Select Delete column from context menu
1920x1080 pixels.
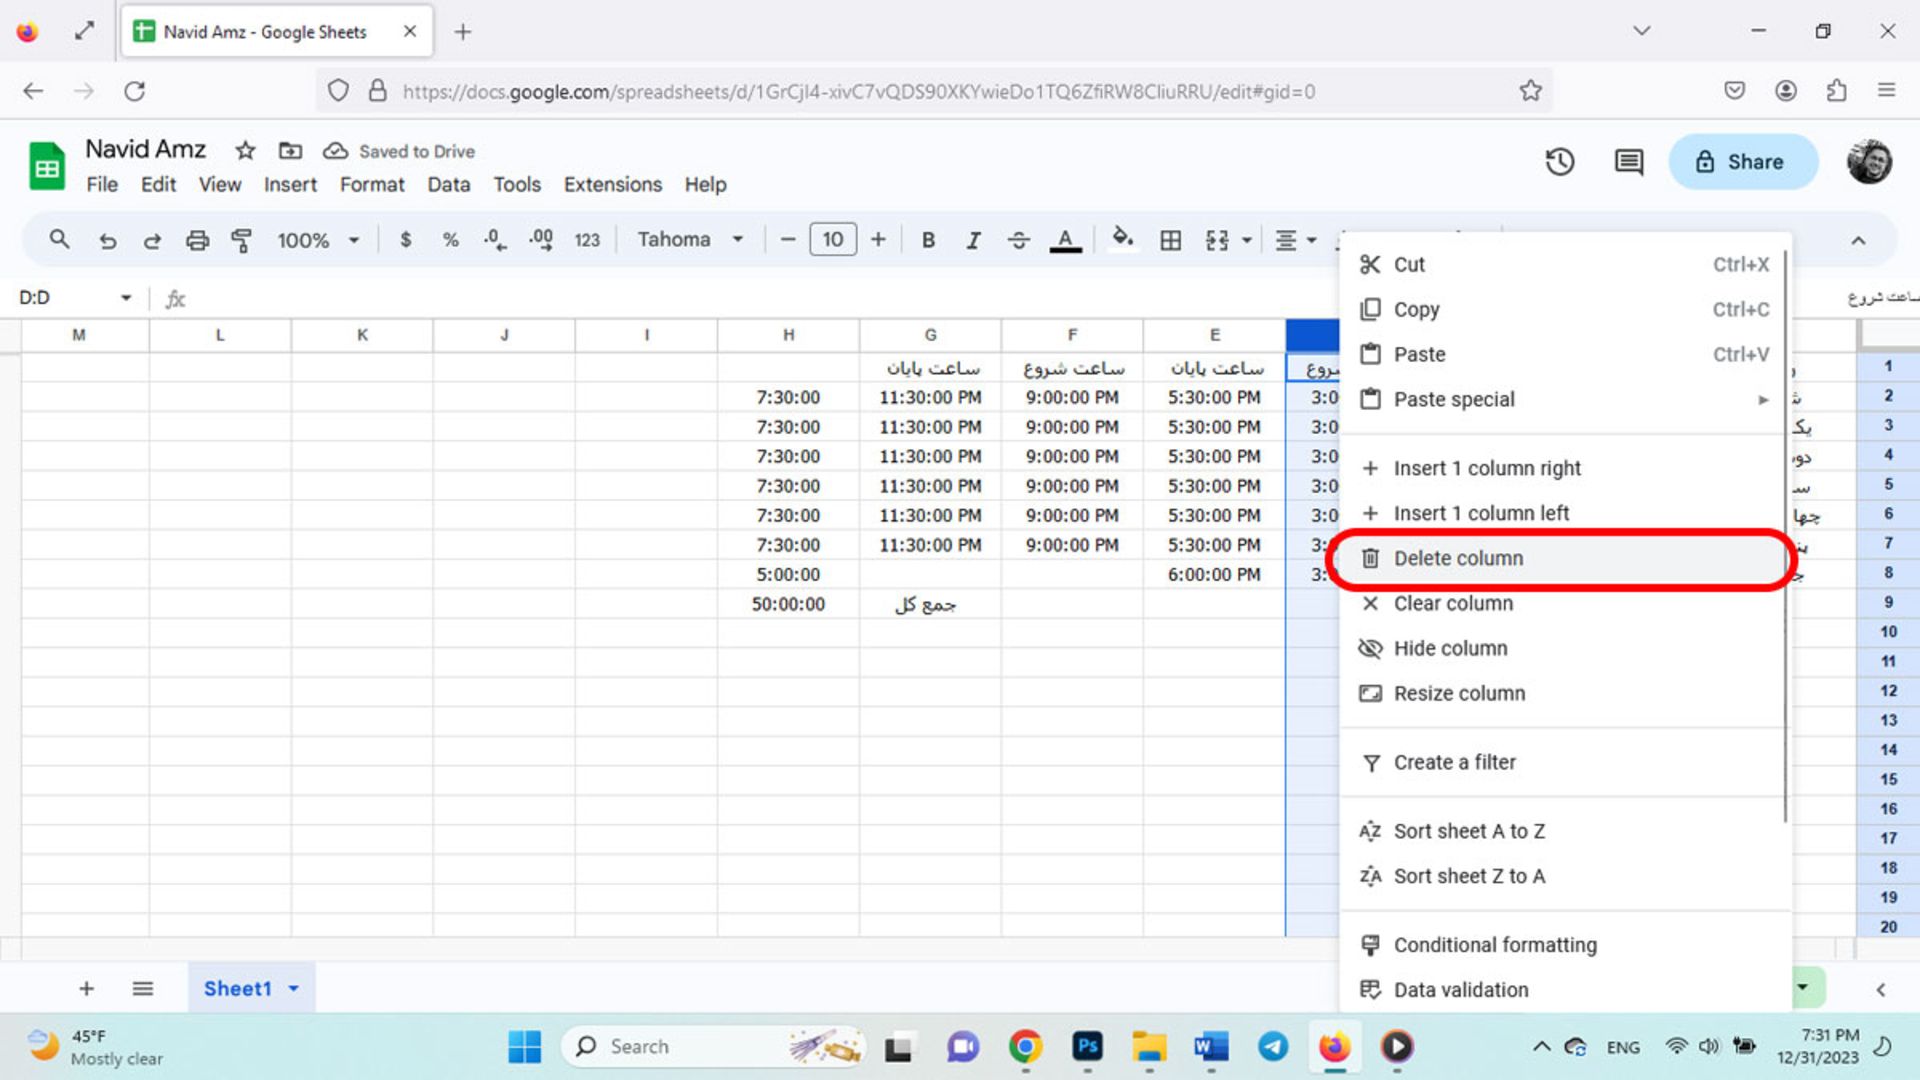click(1458, 558)
